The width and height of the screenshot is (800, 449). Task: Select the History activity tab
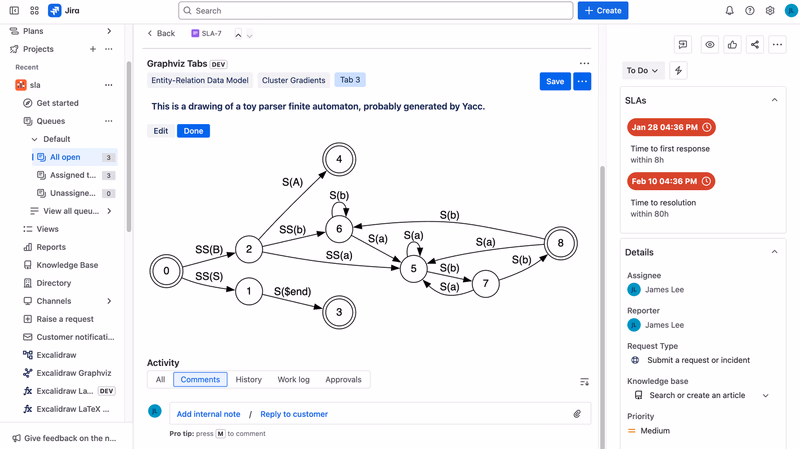(248, 380)
